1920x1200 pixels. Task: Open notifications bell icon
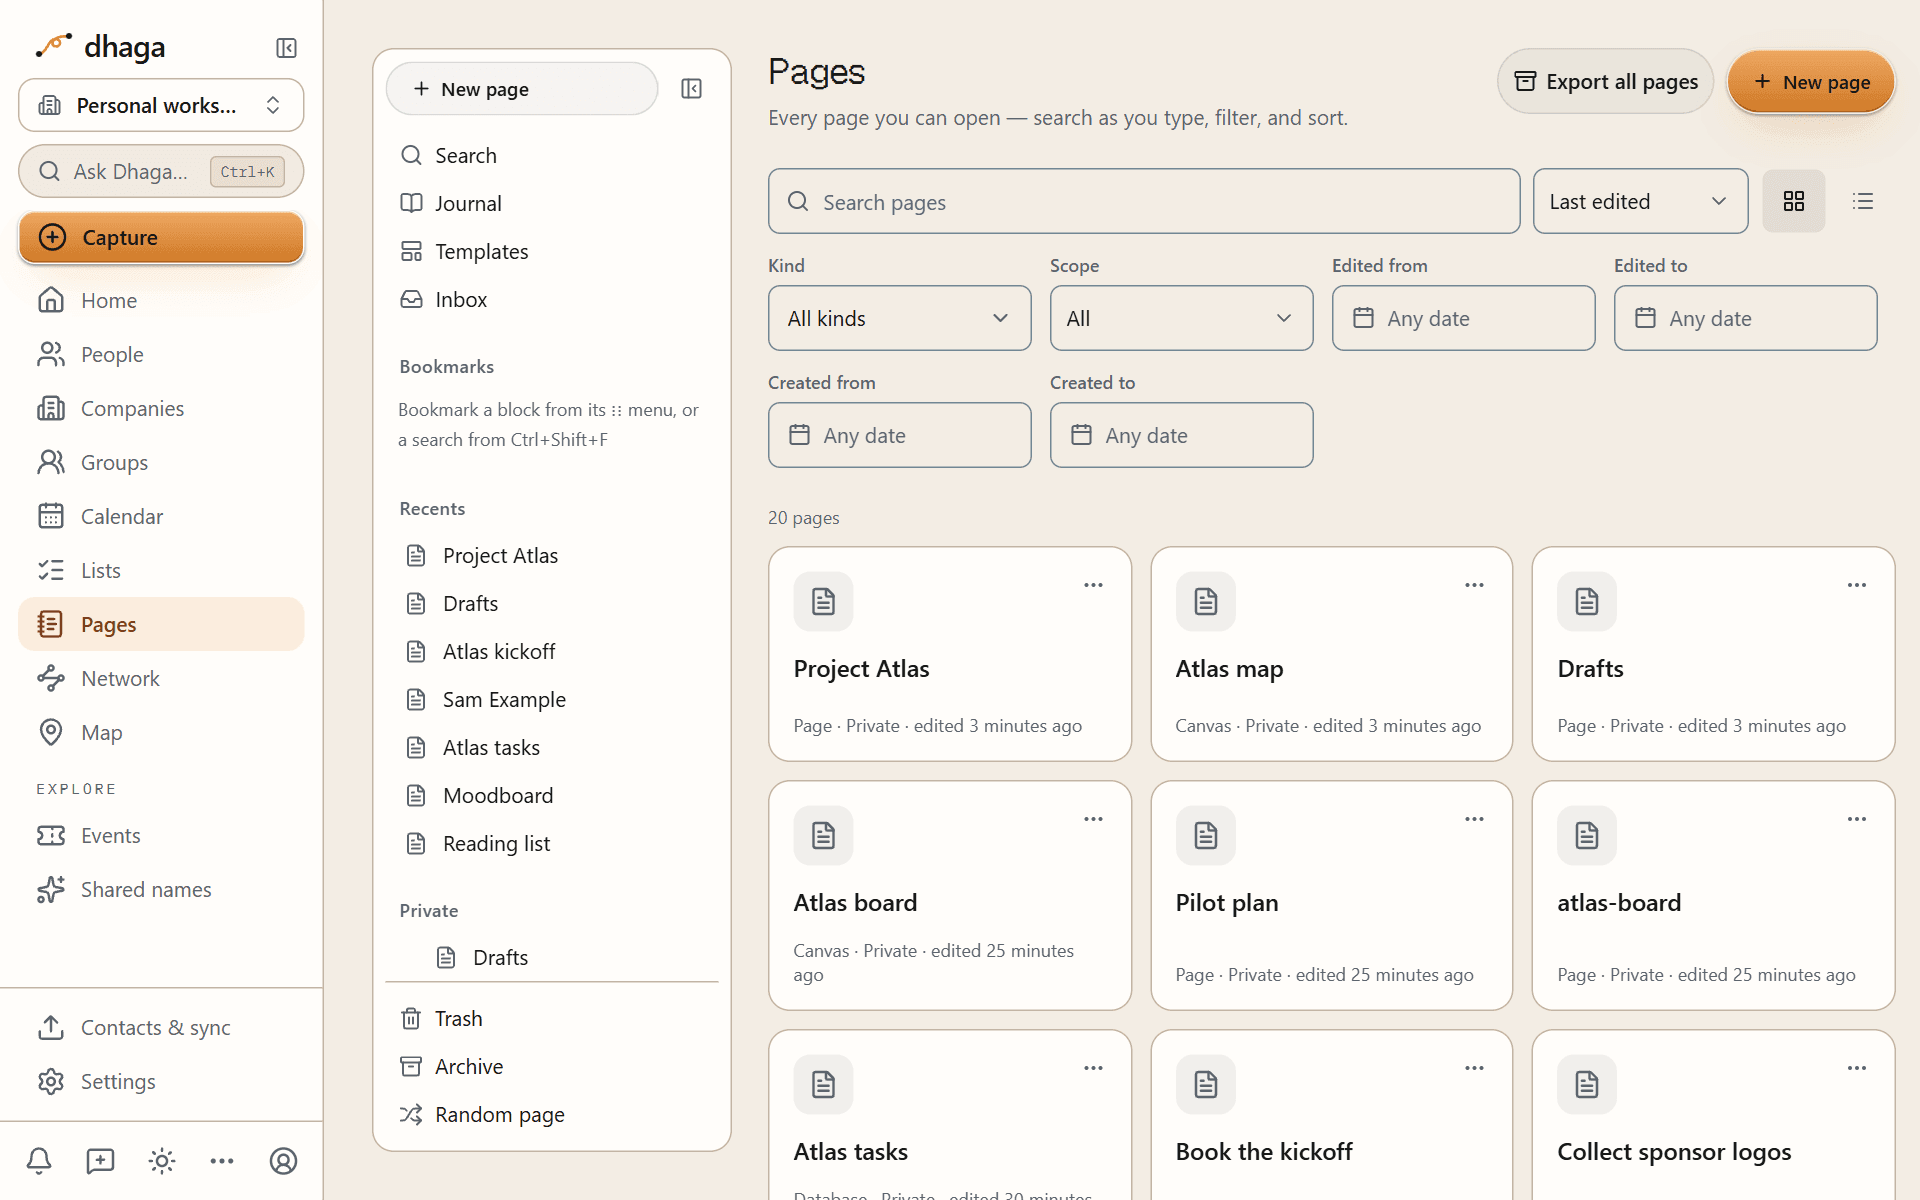[39, 1161]
